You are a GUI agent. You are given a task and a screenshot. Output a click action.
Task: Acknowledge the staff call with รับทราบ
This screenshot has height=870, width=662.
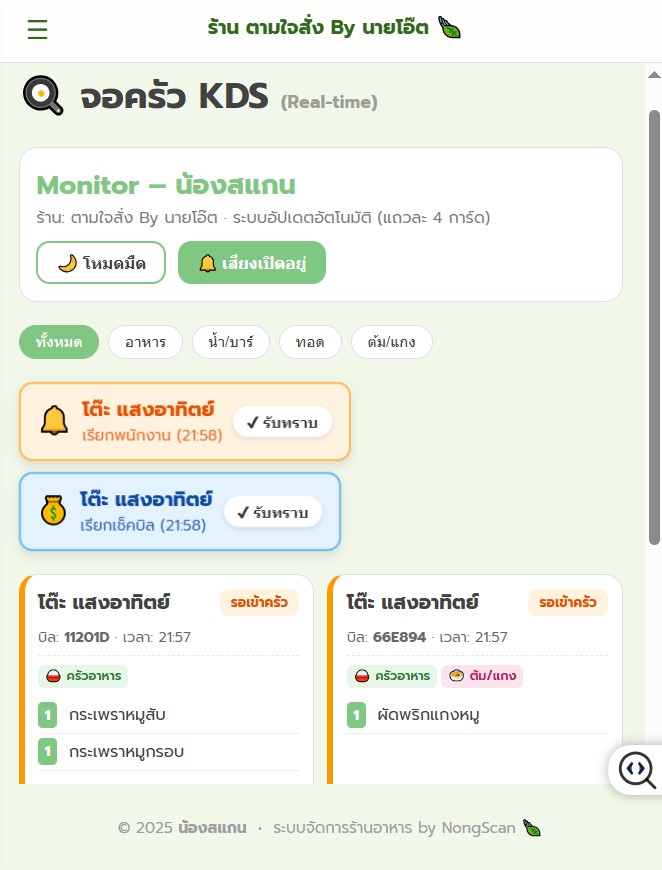(x=282, y=422)
